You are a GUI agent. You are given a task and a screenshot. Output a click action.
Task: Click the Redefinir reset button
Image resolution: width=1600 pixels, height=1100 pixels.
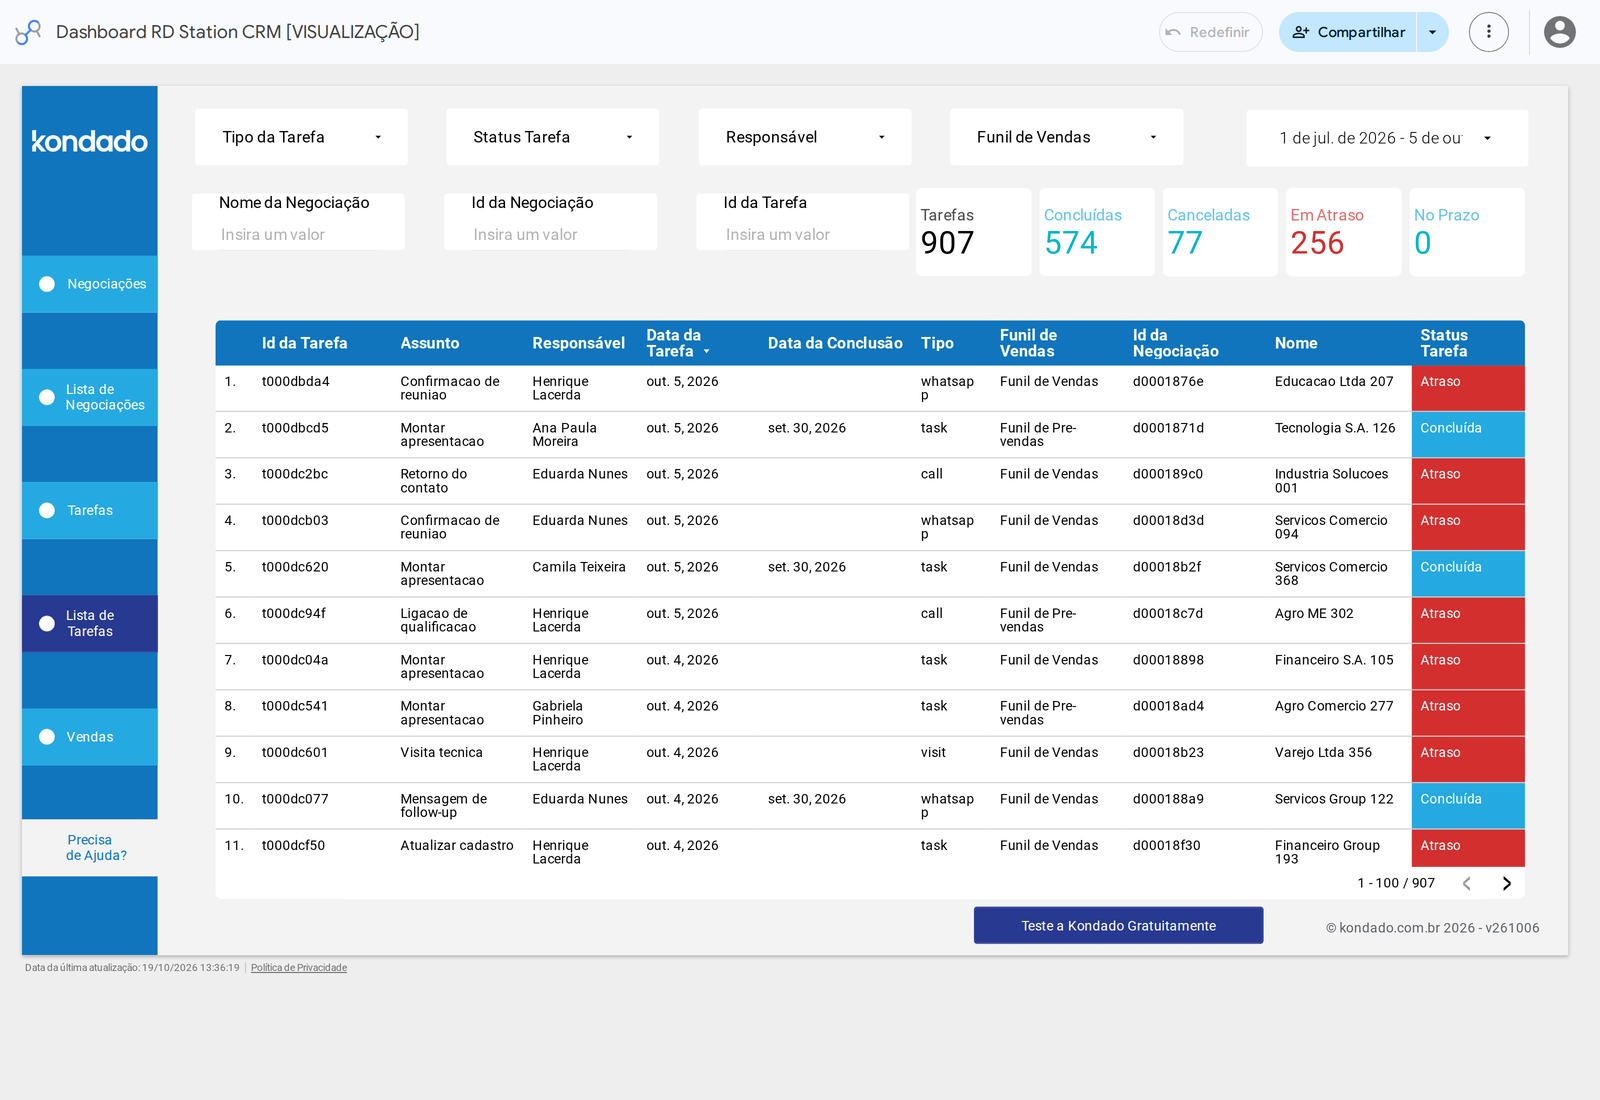coord(1210,32)
